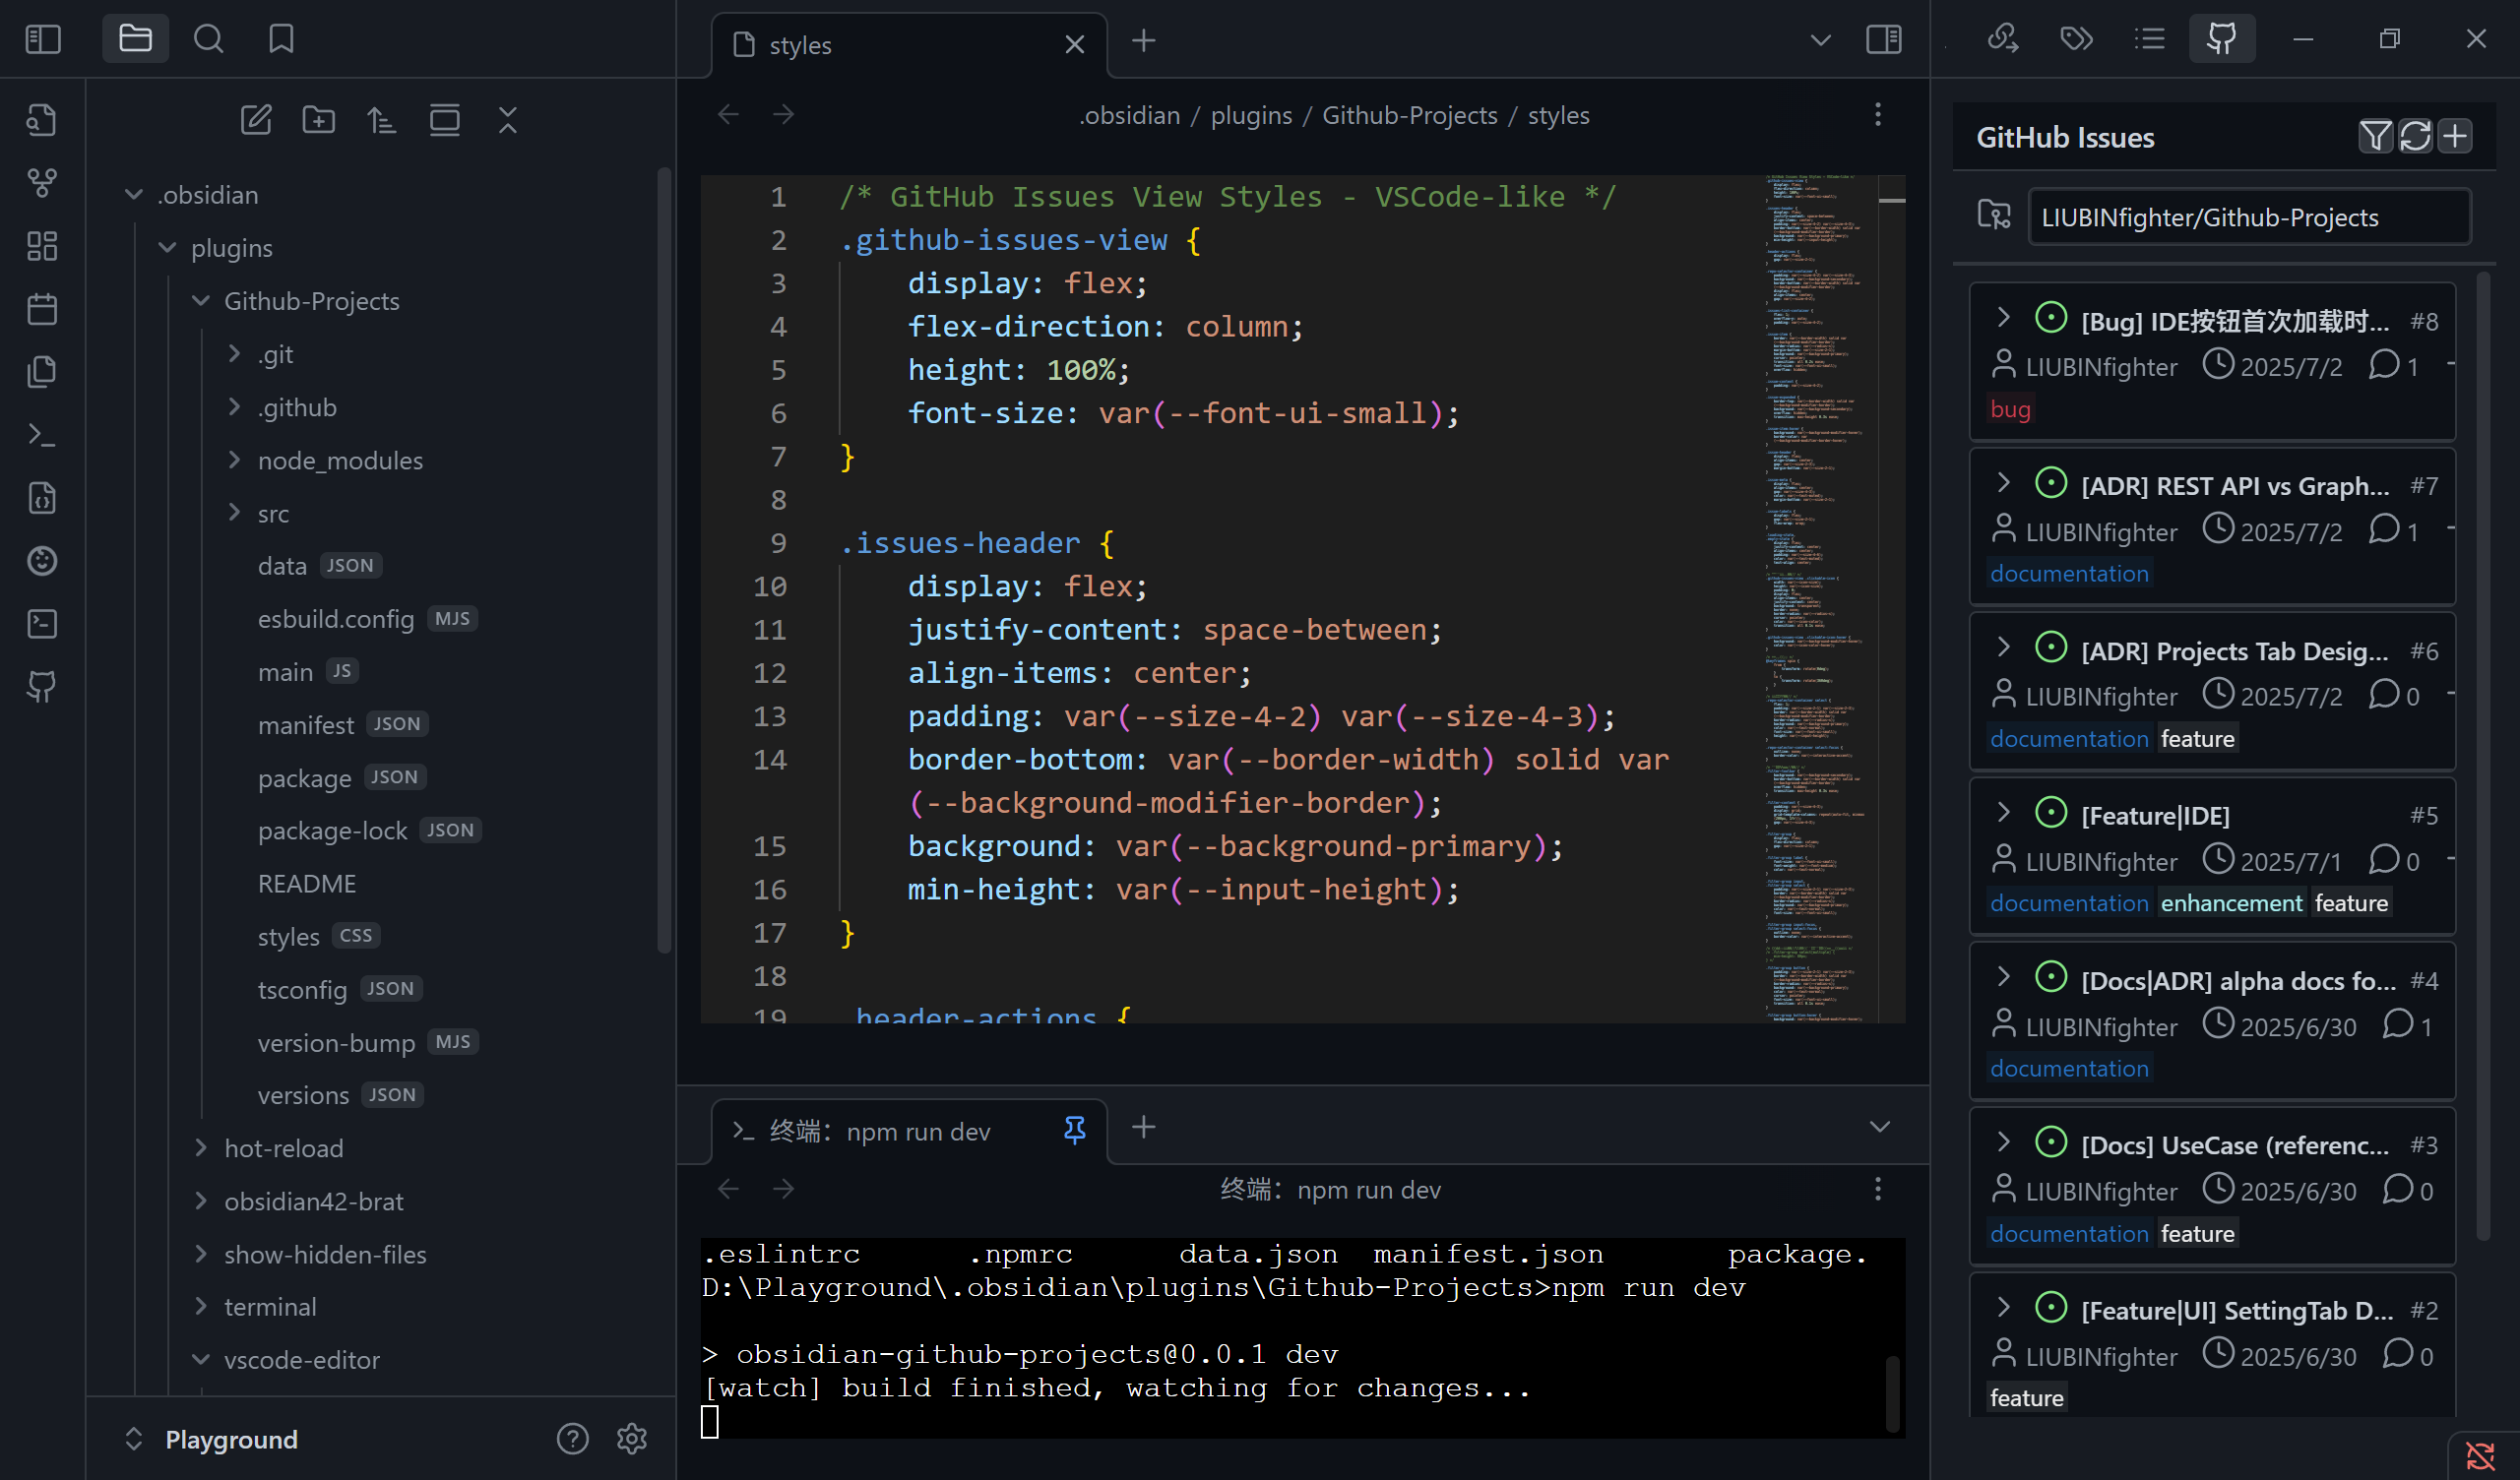Open the outline tab in right sidebar

2149,39
